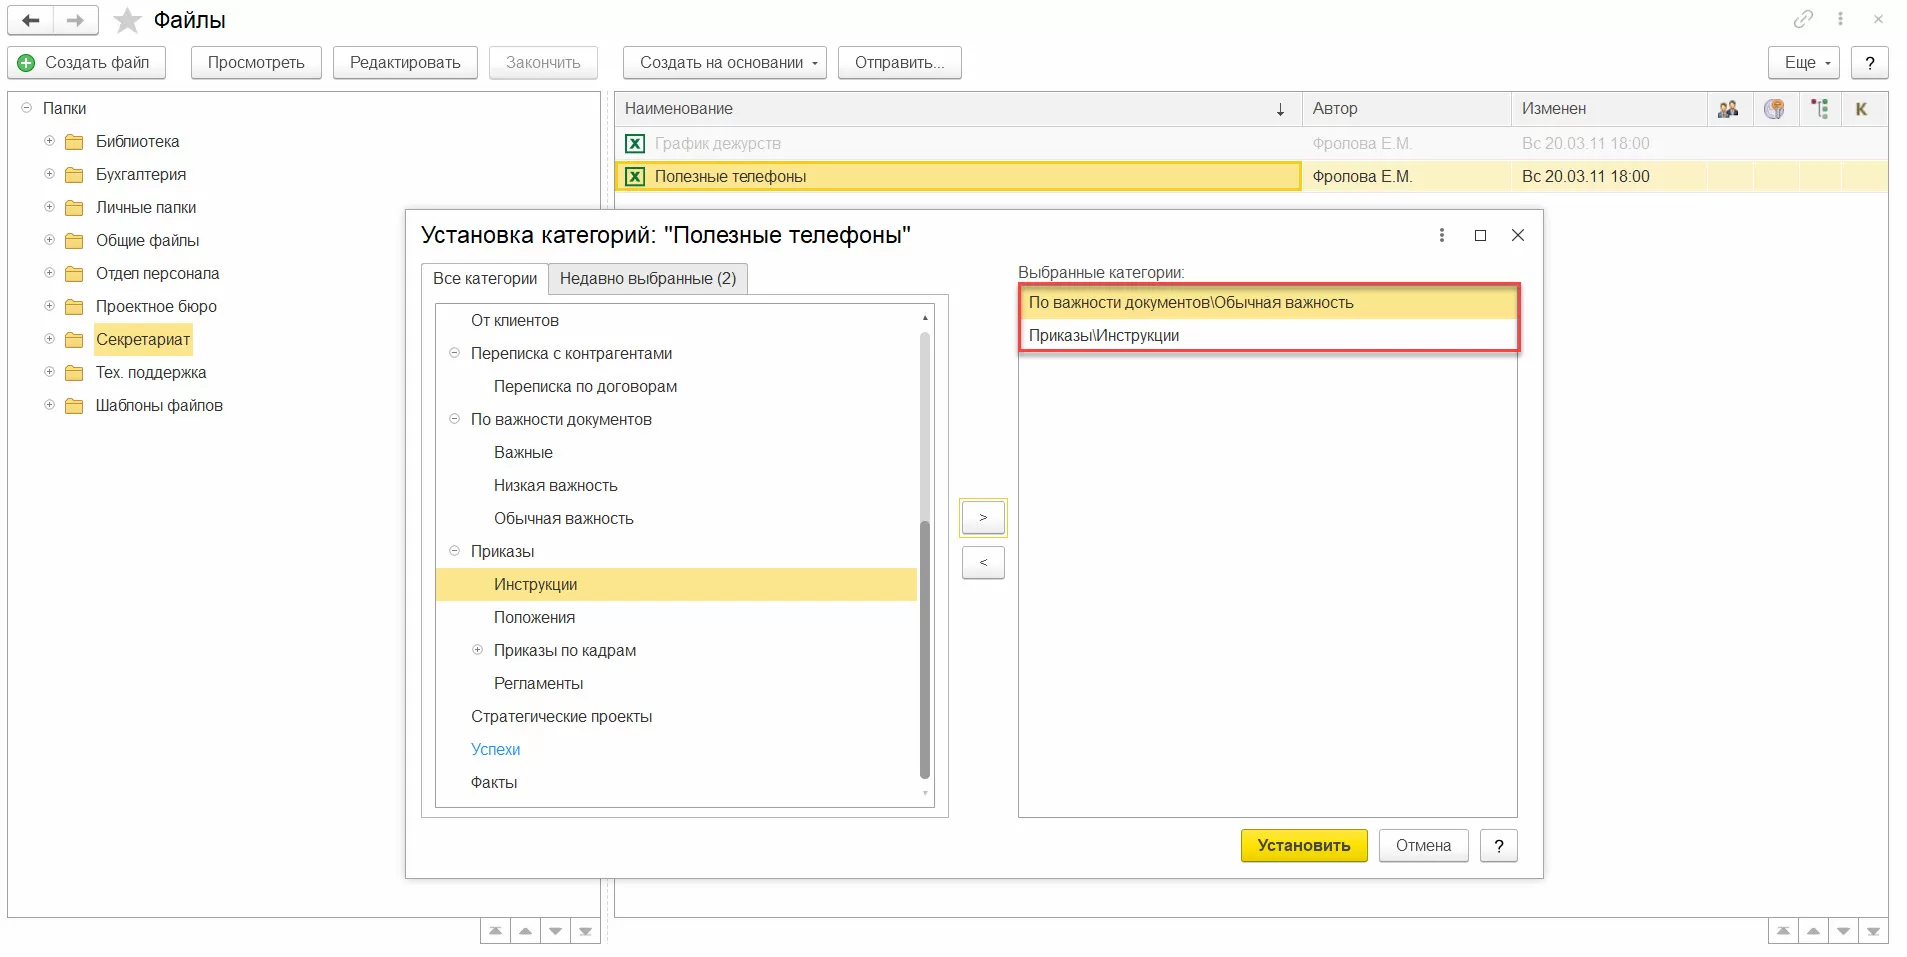Confirm with Установить button
This screenshot has width=1907, height=957.
1304,846
